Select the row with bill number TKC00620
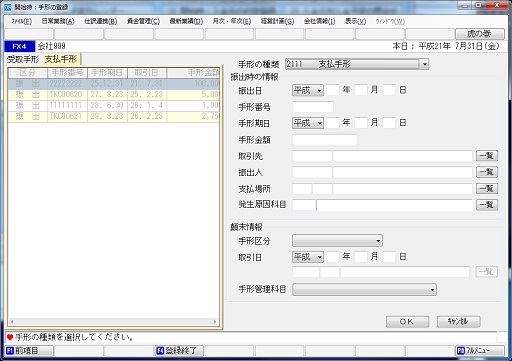The image size is (512, 361). click(x=113, y=95)
